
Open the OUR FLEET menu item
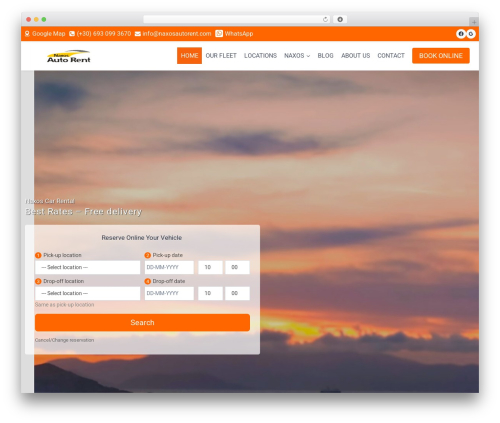pyautogui.click(x=221, y=56)
